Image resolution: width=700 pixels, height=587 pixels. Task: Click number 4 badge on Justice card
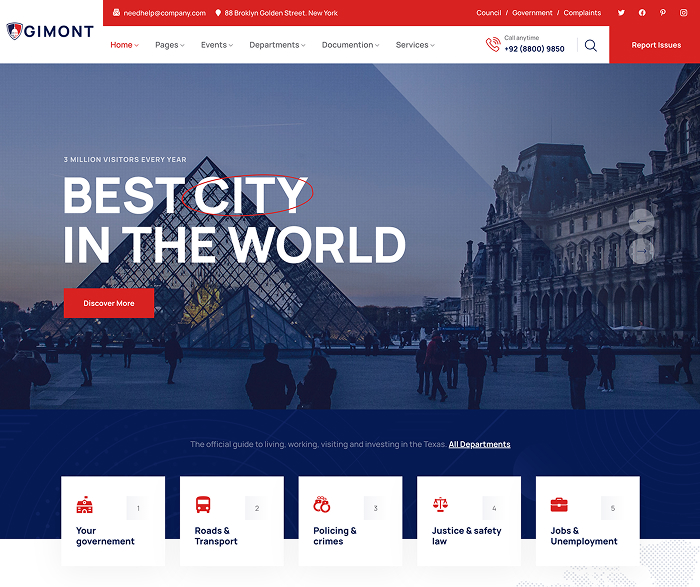tap(494, 508)
